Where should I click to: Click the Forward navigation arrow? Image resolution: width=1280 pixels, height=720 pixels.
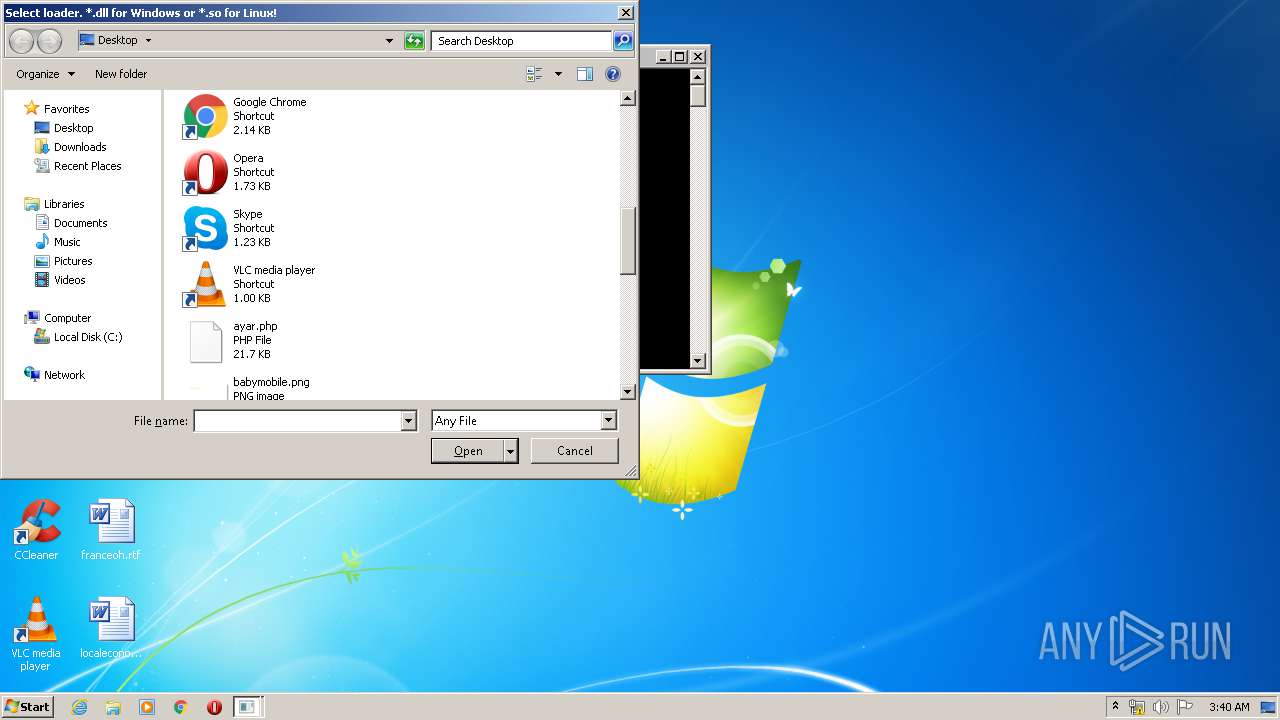(x=49, y=41)
